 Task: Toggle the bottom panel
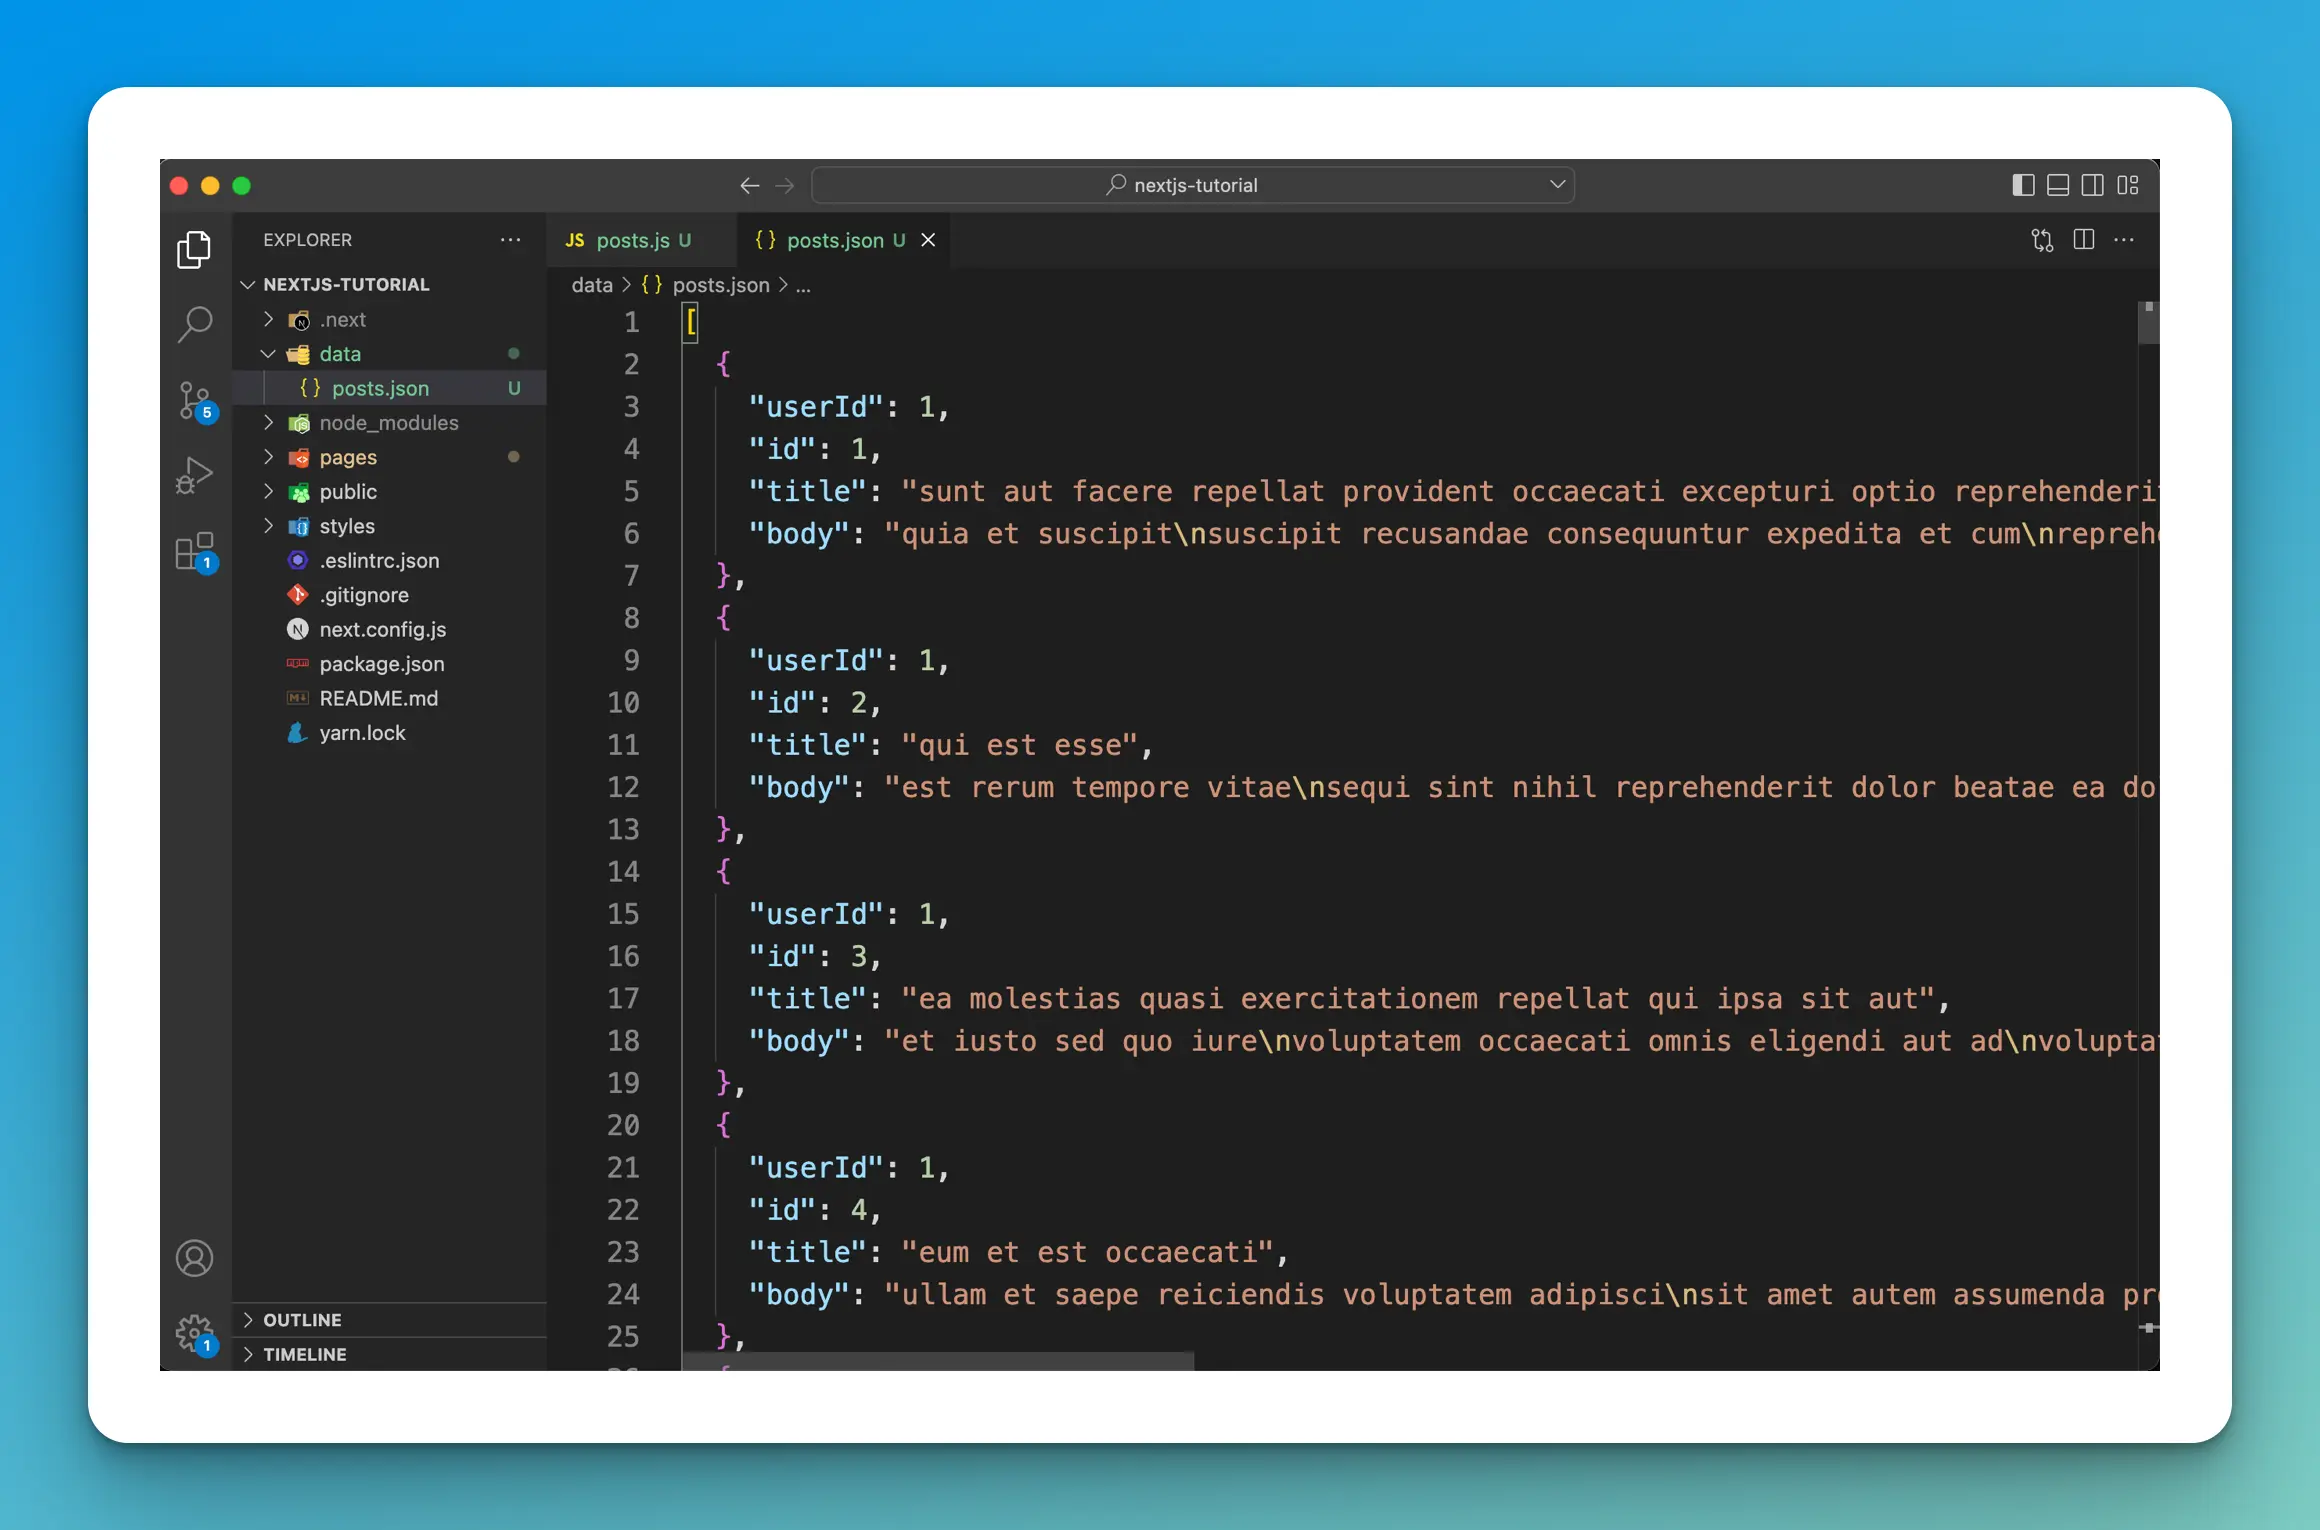point(2058,186)
